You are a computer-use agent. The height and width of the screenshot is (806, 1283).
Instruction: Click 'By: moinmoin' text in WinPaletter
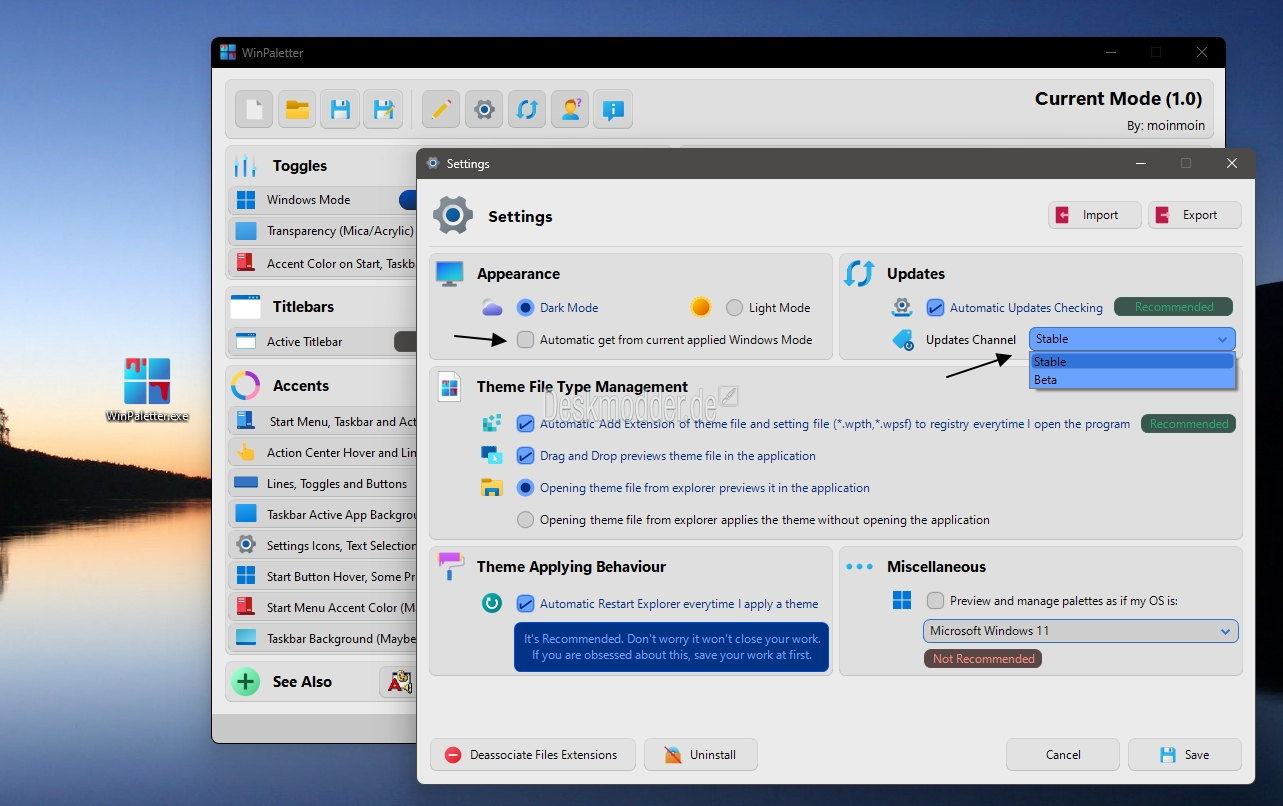(1165, 126)
